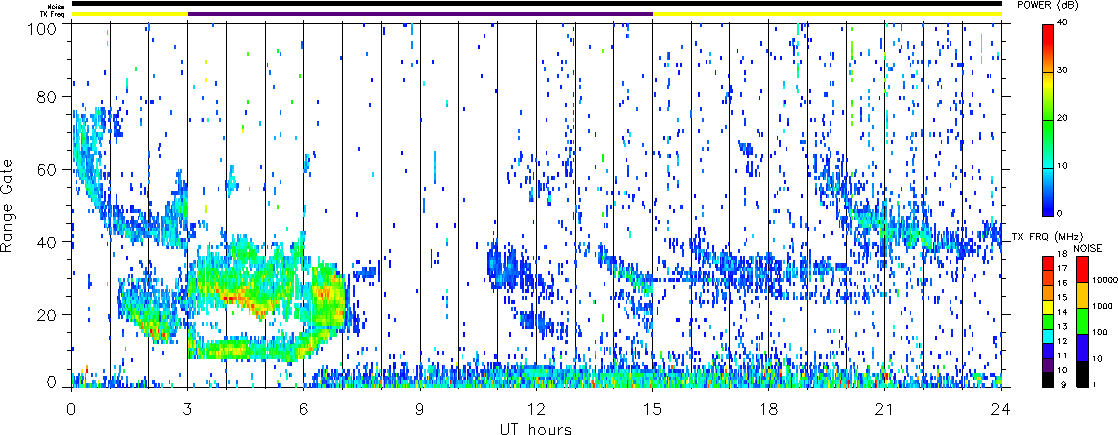Pick the red top of TX FRQ colorbar
Image resolution: width=1118 pixels, height=435 pixels.
pyautogui.click(x=1048, y=263)
